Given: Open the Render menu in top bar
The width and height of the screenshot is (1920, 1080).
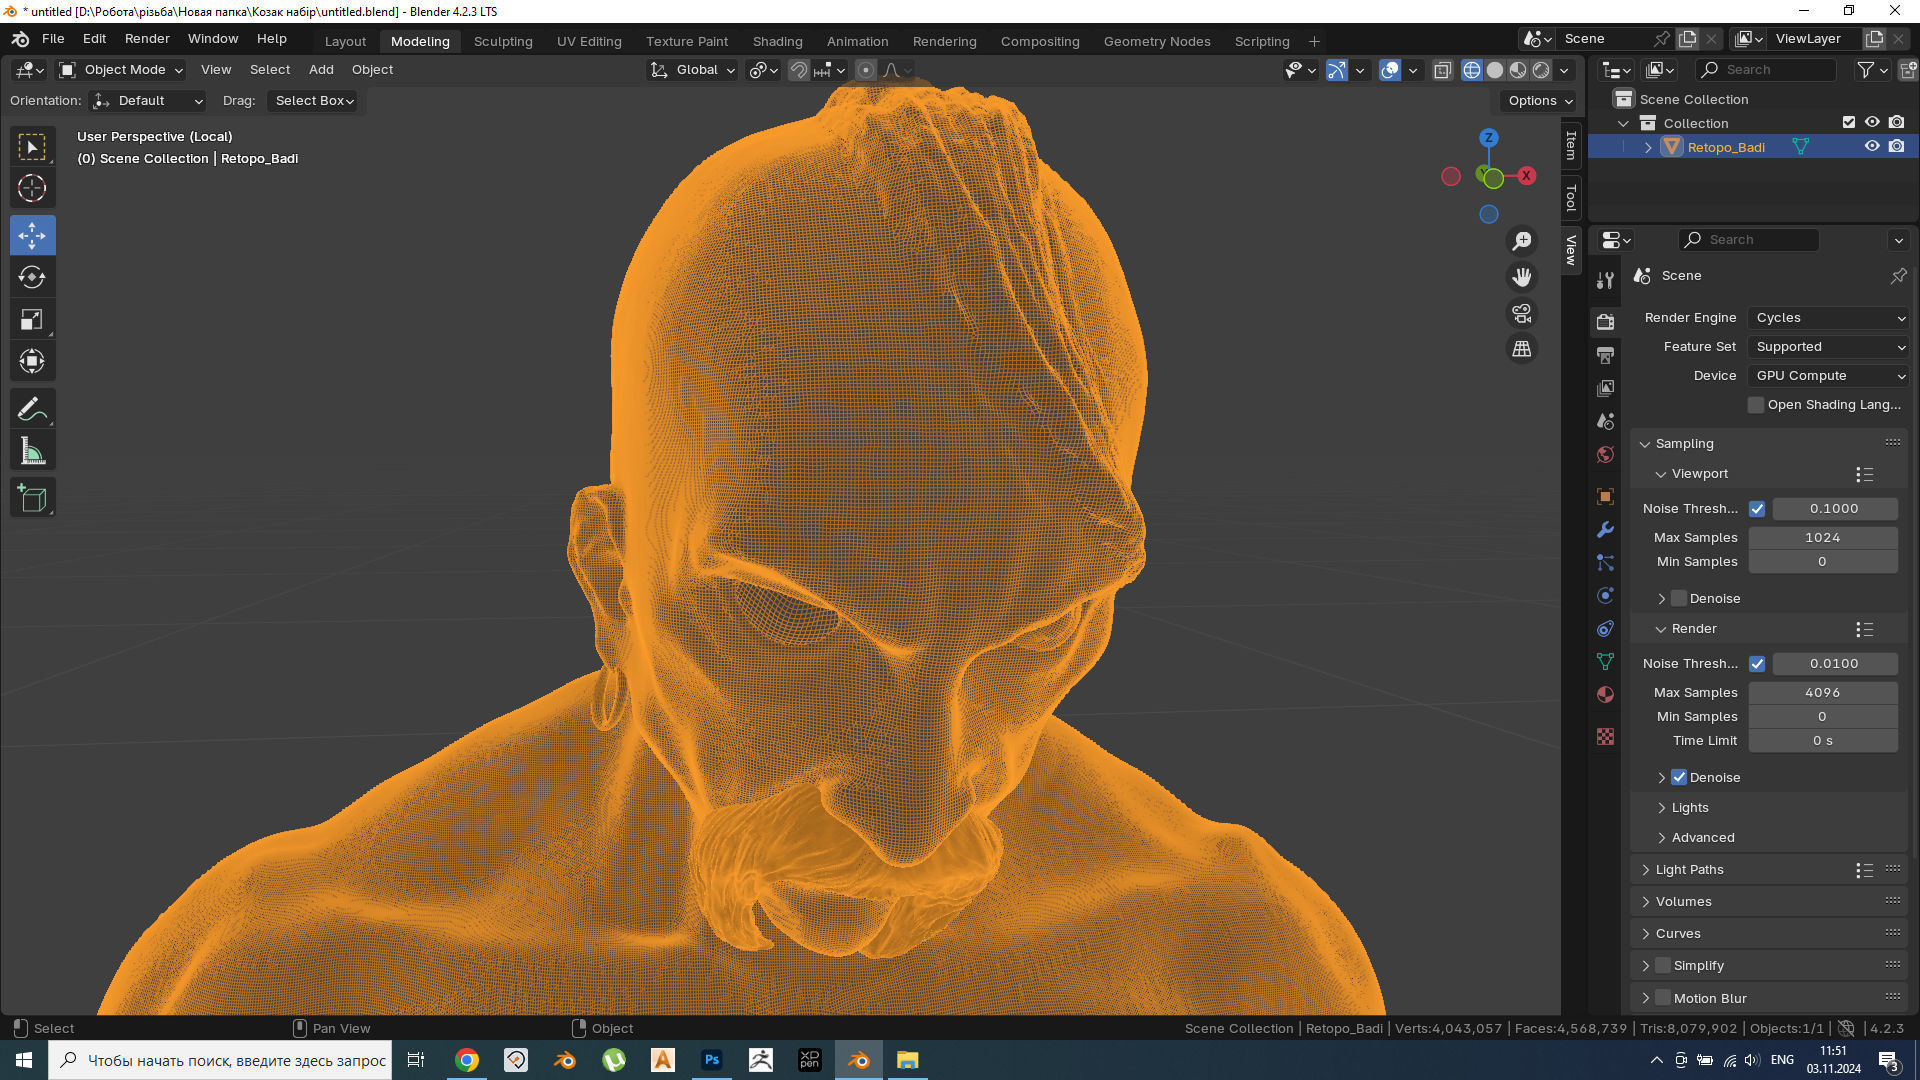Looking at the screenshot, I should [147, 39].
